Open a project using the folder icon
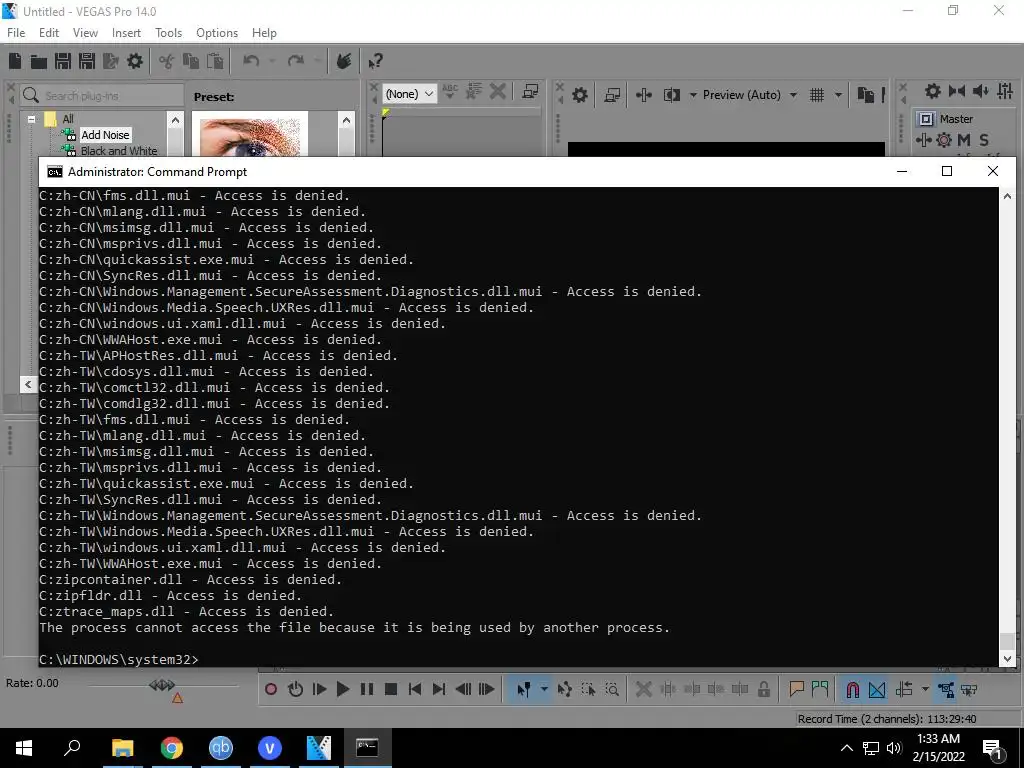This screenshot has width=1024, height=768. point(39,61)
